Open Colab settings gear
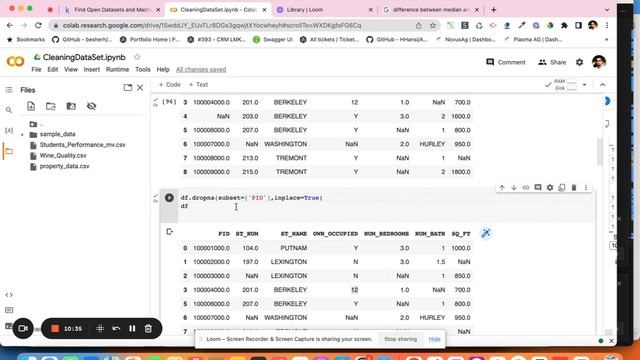 [579, 62]
